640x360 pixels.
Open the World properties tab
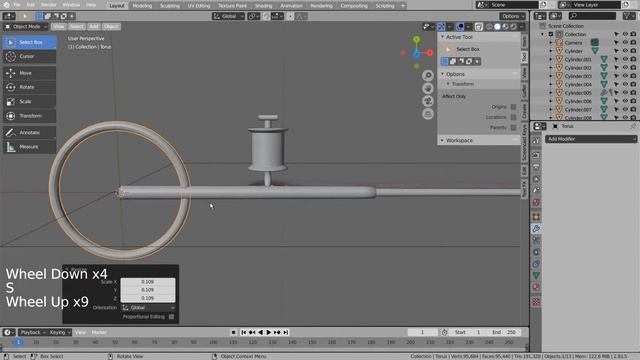click(536, 202)
